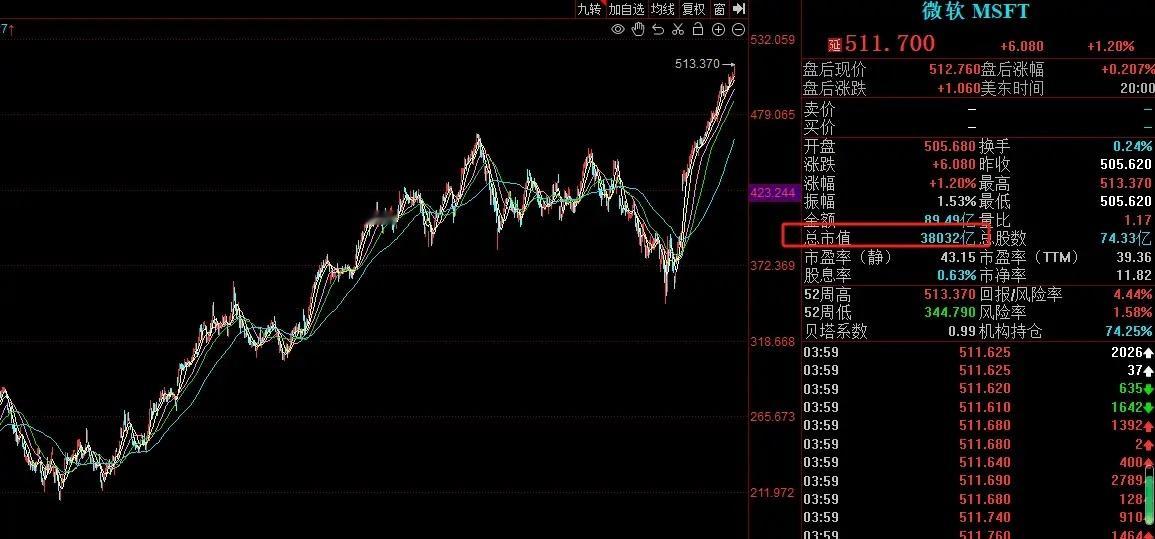This screenshot has width=1155, height=539.
Task: Click the 513.370 high price label on chart
Action: pos(697,64)
